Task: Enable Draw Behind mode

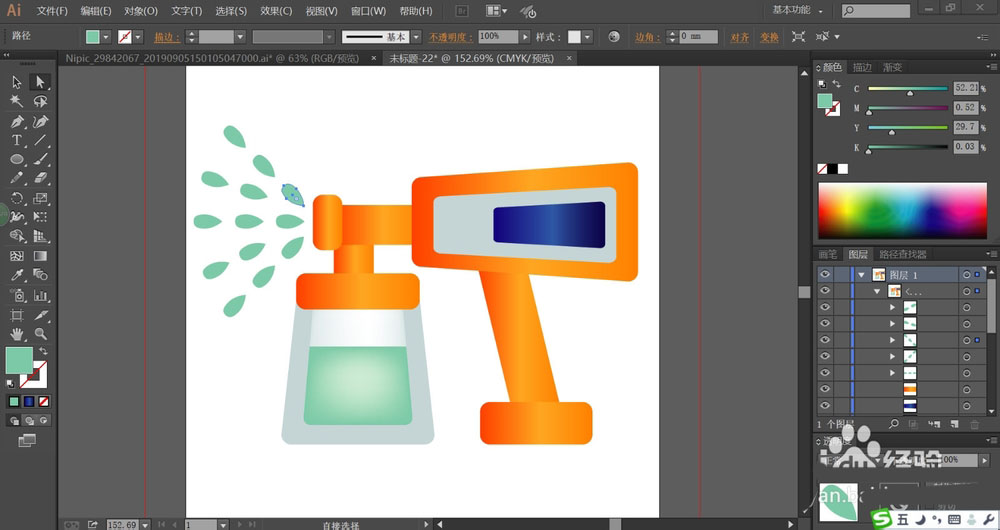Action: (29, 420)
